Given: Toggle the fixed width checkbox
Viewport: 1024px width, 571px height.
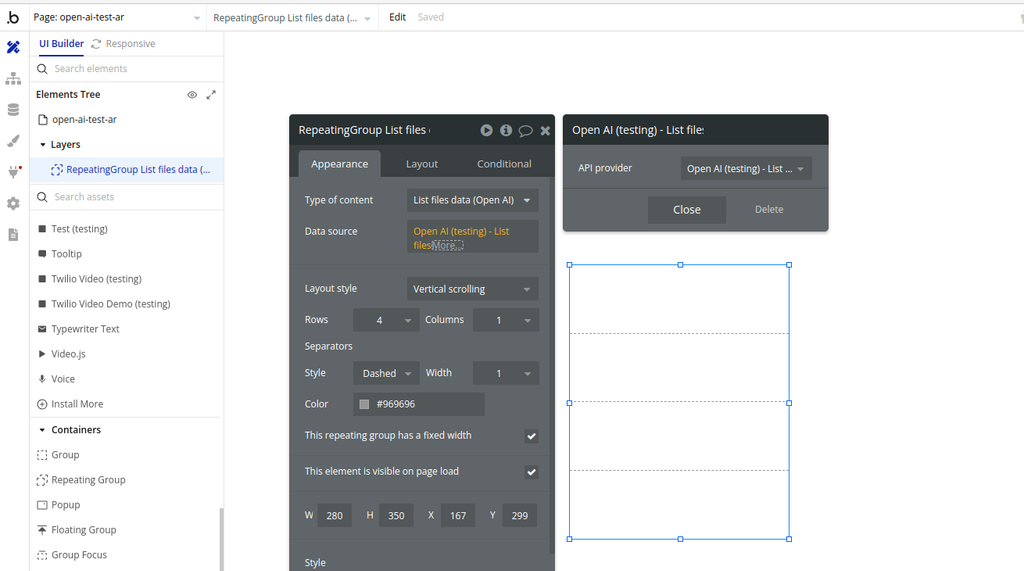Looking at the screenshot, I should (x=531, y=436).
